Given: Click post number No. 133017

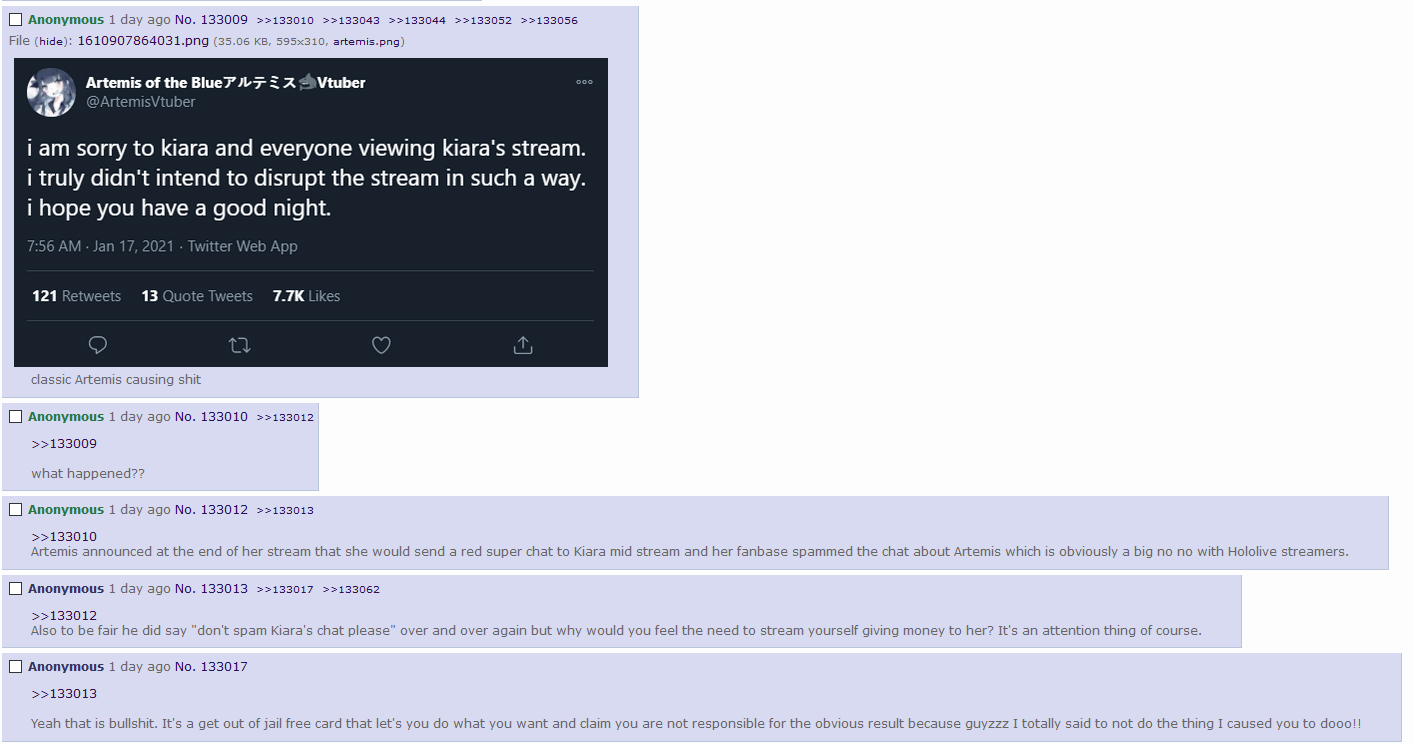Looking at the screenshot, I should (x=211, y=667).
